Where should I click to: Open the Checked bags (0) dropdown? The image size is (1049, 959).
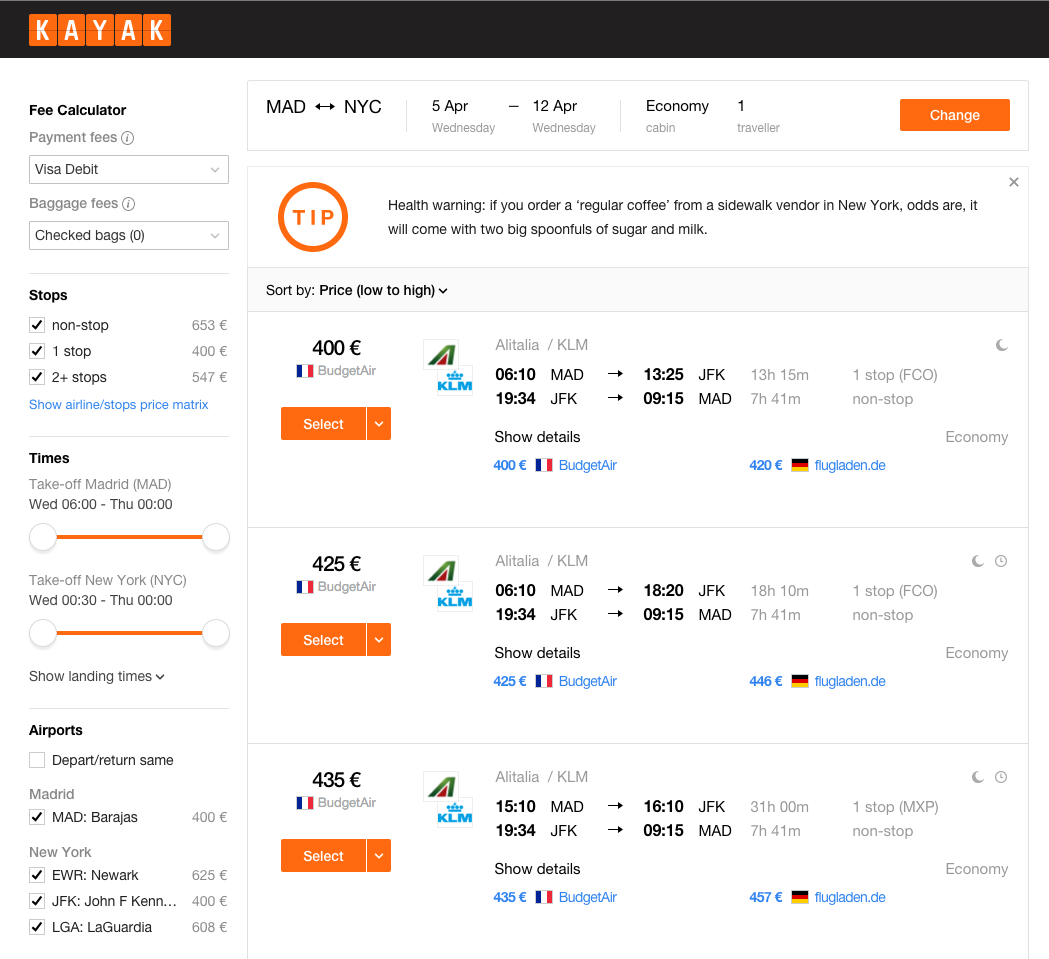(x=128, y=236)
